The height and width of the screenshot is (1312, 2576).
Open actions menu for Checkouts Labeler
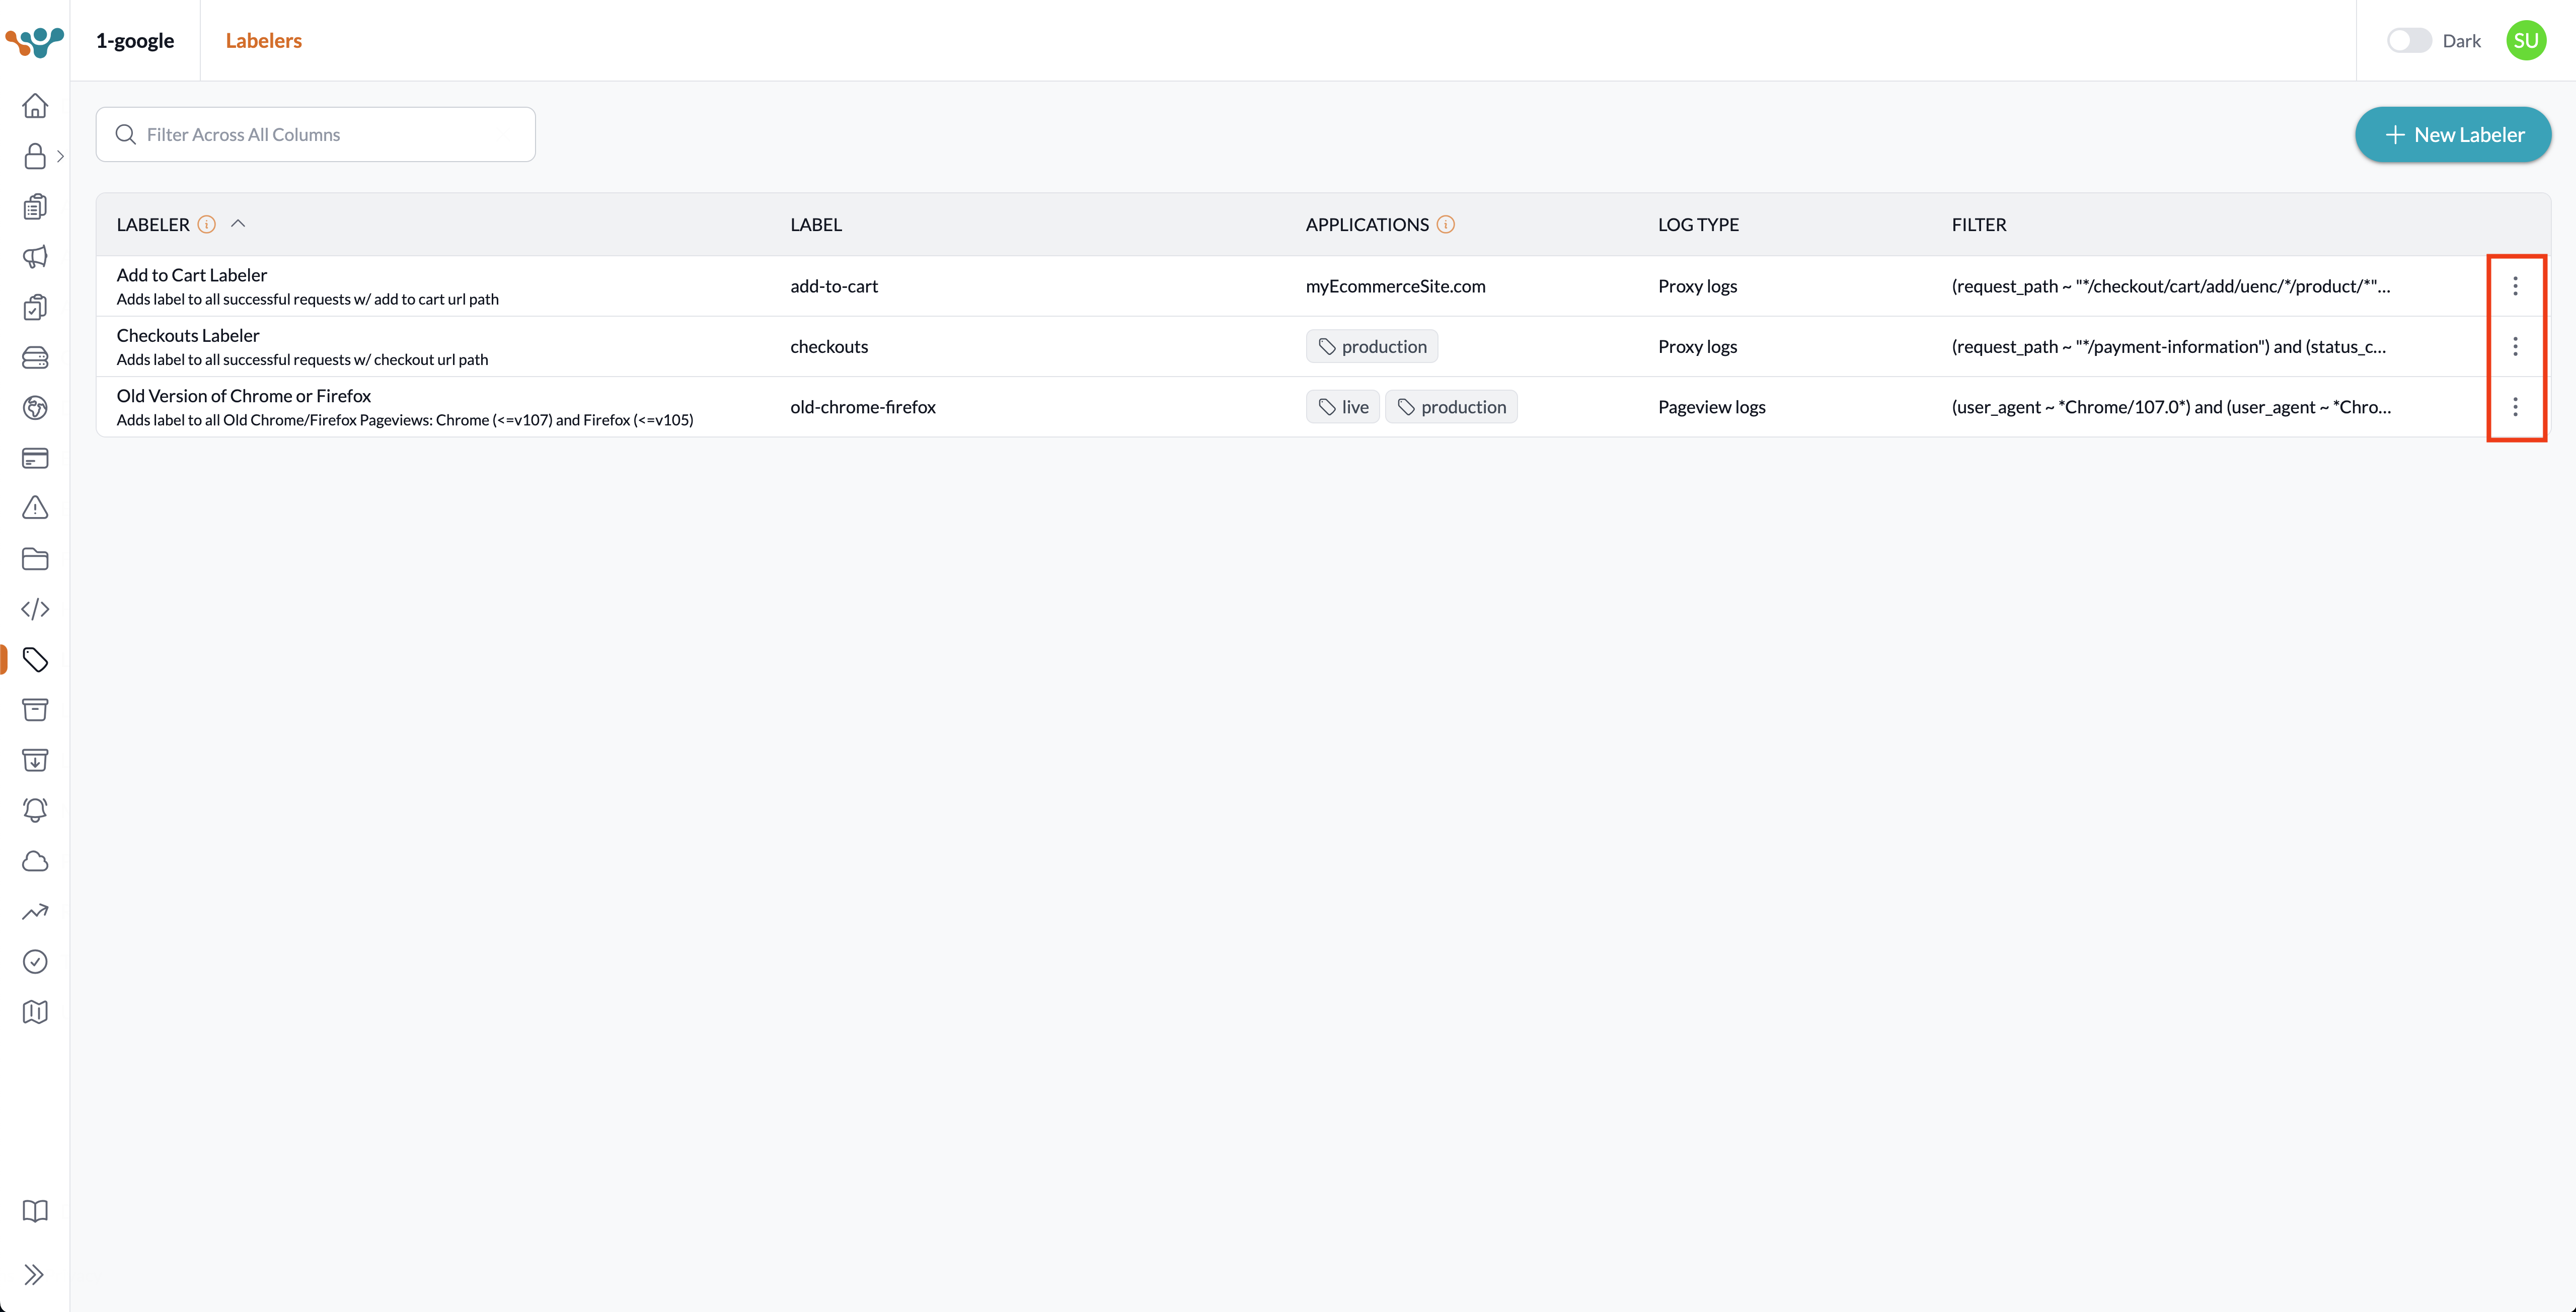coord(2515,346)
